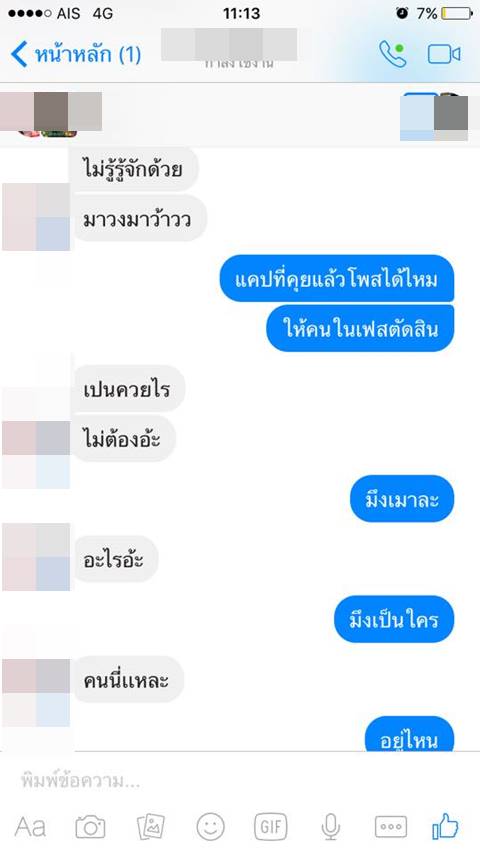Tap the microphone voice message icon
Image resolution: width=480 pixels, height=855 pixels.
330,827
